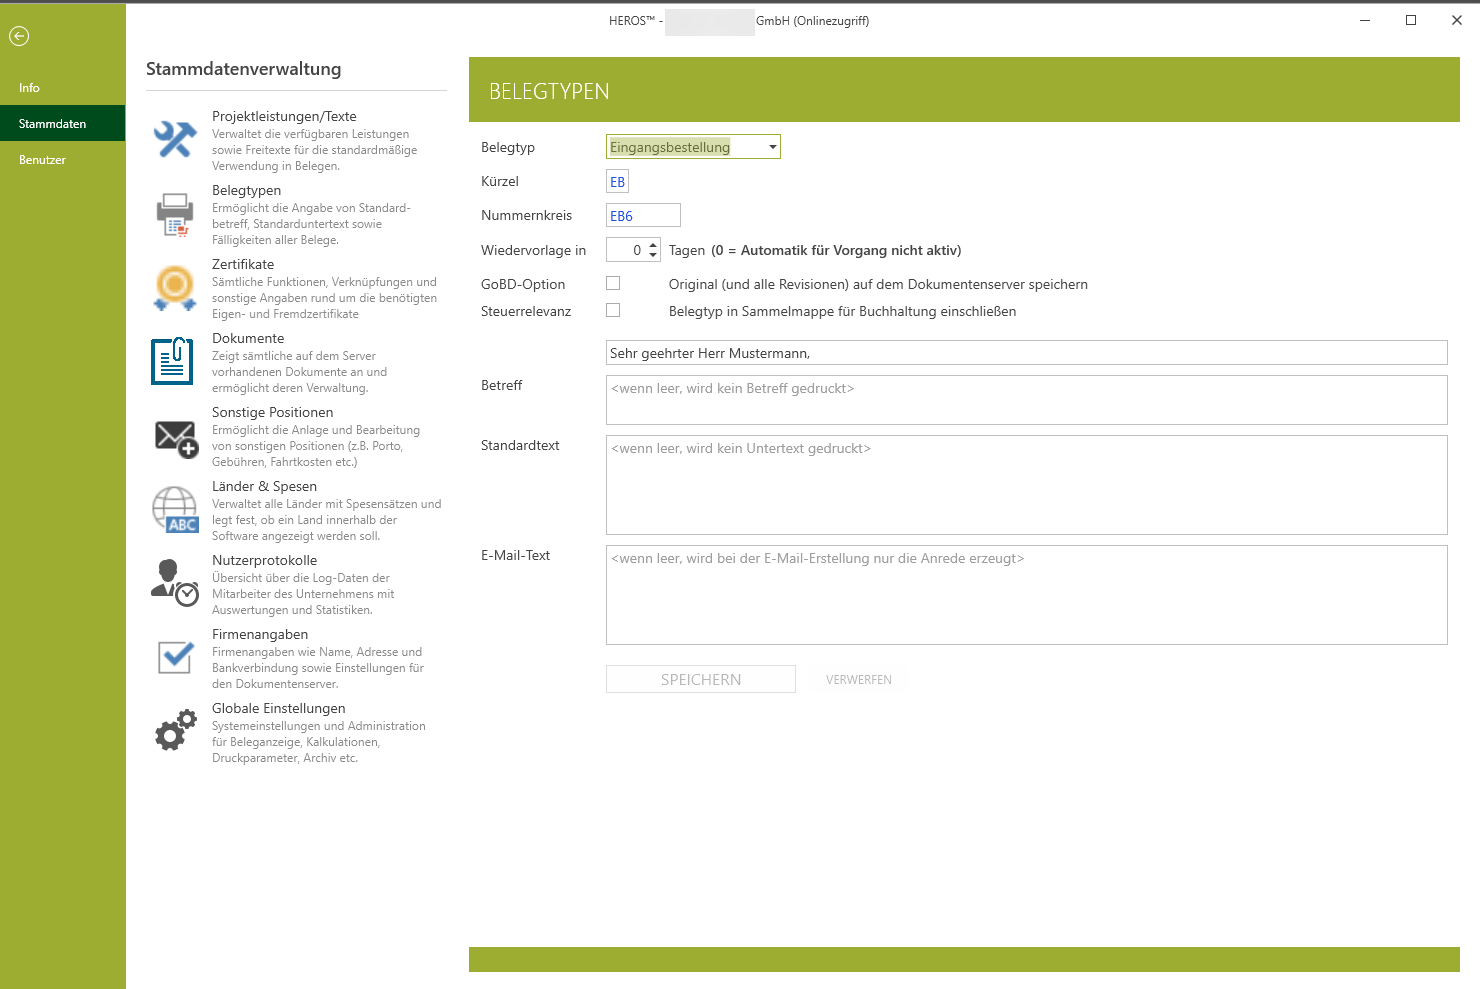Open the Benutzer menu item
The image size is (1480, 989).
click(42, 160)
